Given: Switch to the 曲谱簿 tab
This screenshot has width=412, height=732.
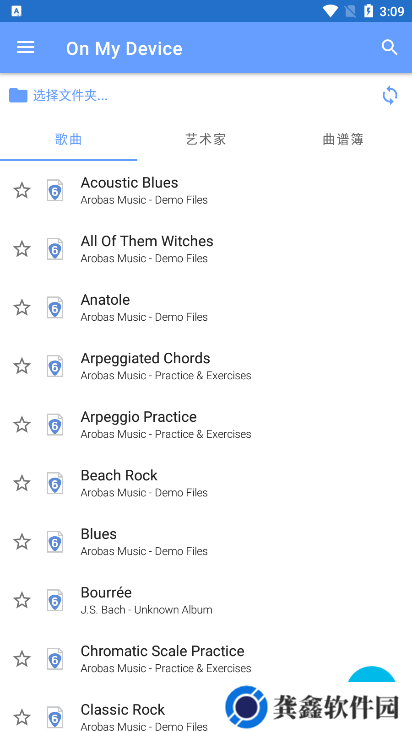Looking at the screenshot, I should [343, 139].
